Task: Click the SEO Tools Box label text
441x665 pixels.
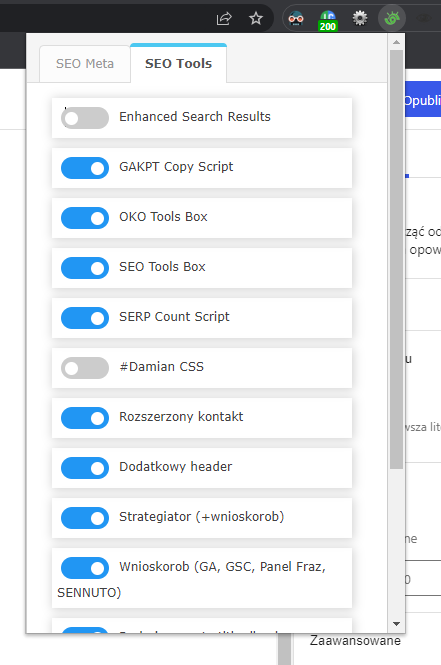Action: pos(162,267)
